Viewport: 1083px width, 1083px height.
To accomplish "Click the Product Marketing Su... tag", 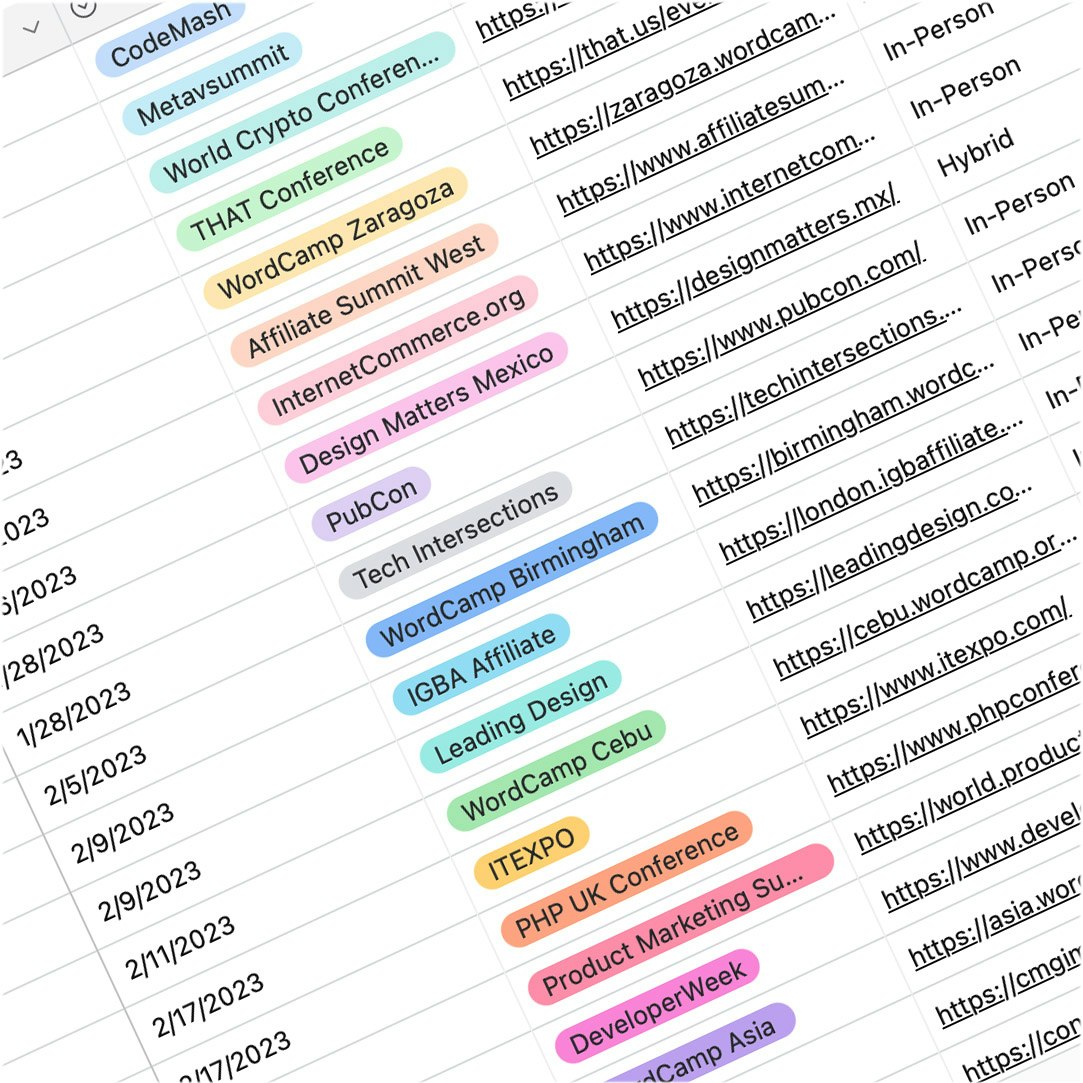I will [x=681, y=925].
